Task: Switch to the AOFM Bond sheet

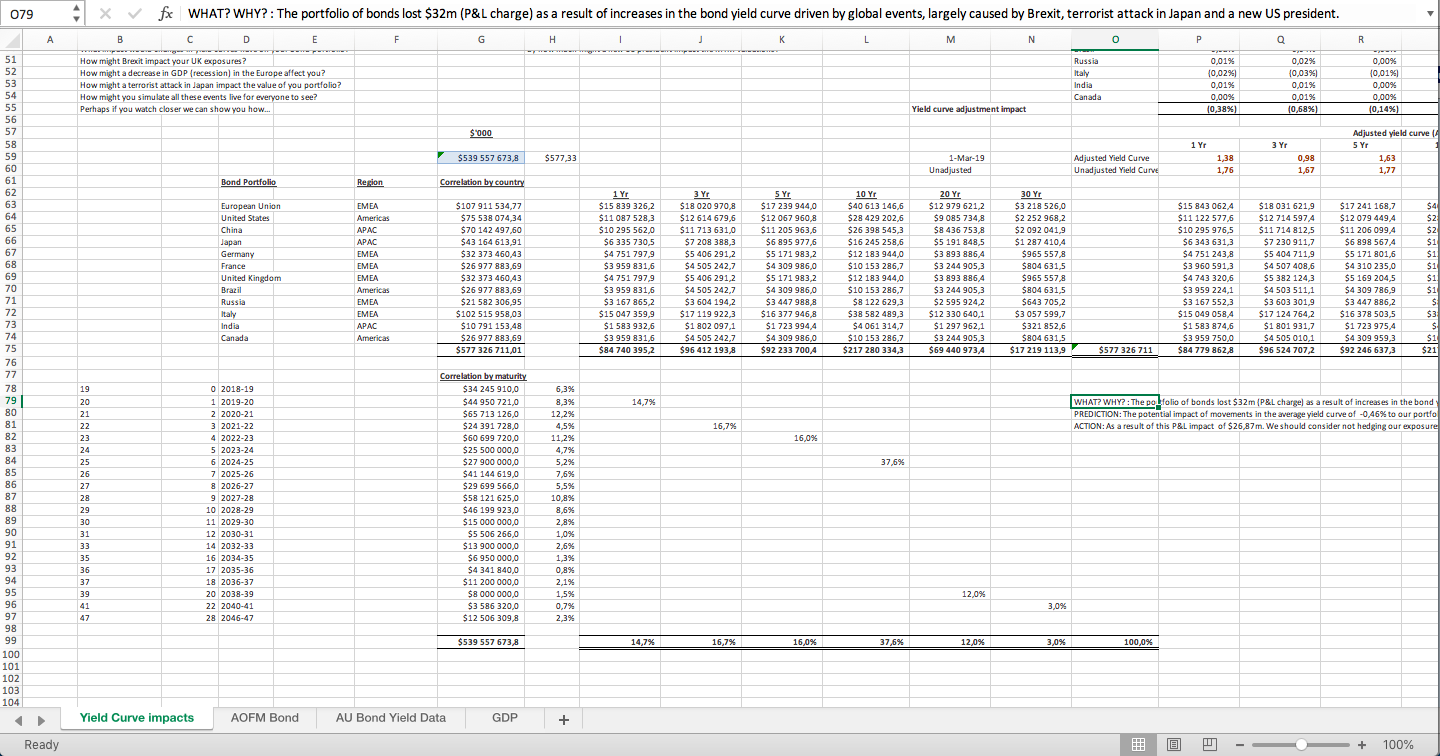Action: click(x=264, y=717)
